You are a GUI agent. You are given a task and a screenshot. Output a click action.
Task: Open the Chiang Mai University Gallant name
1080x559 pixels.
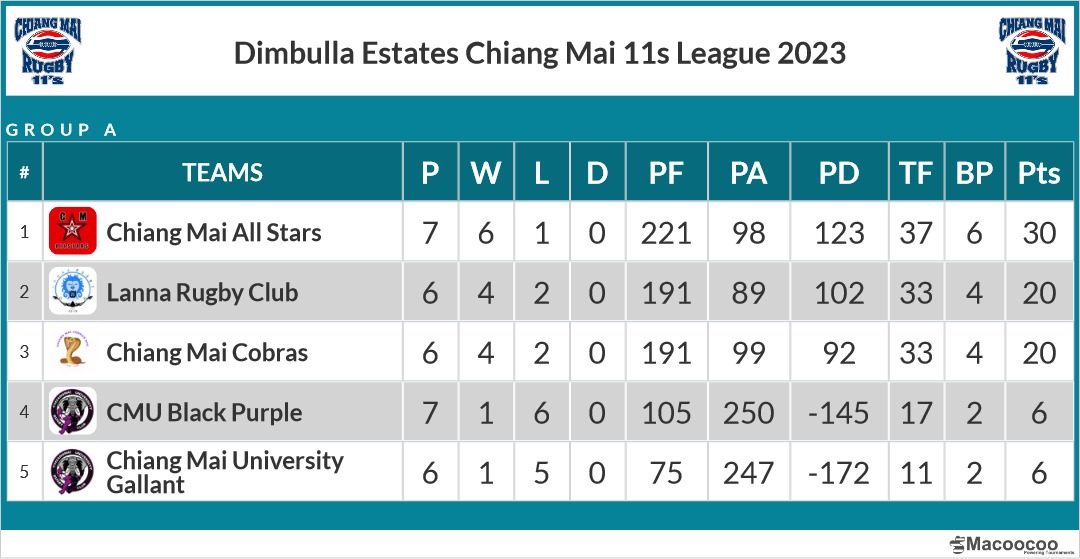[225, 472]
